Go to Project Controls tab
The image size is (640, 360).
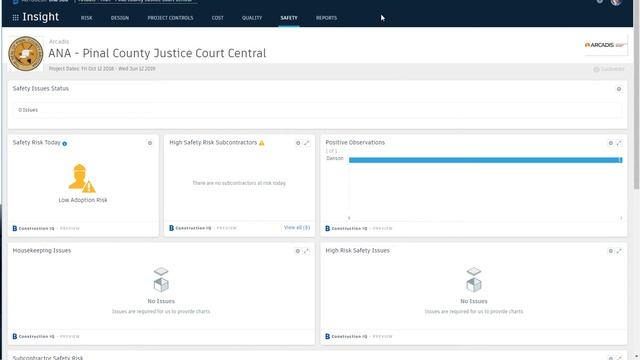170,18
